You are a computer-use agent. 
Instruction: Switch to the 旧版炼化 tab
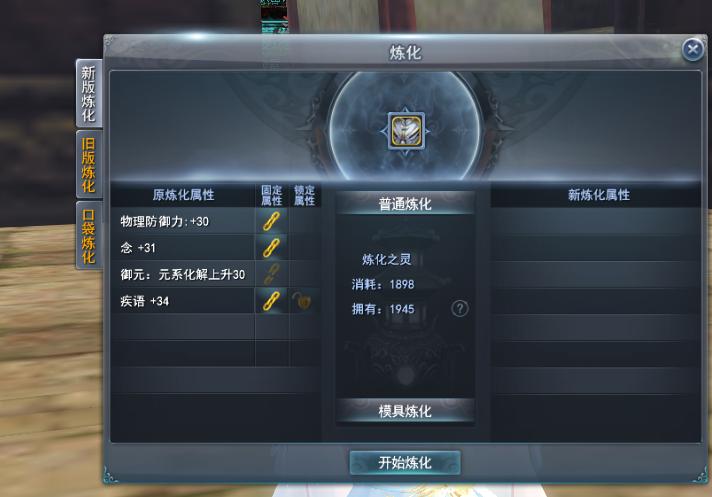coord(89,165)
